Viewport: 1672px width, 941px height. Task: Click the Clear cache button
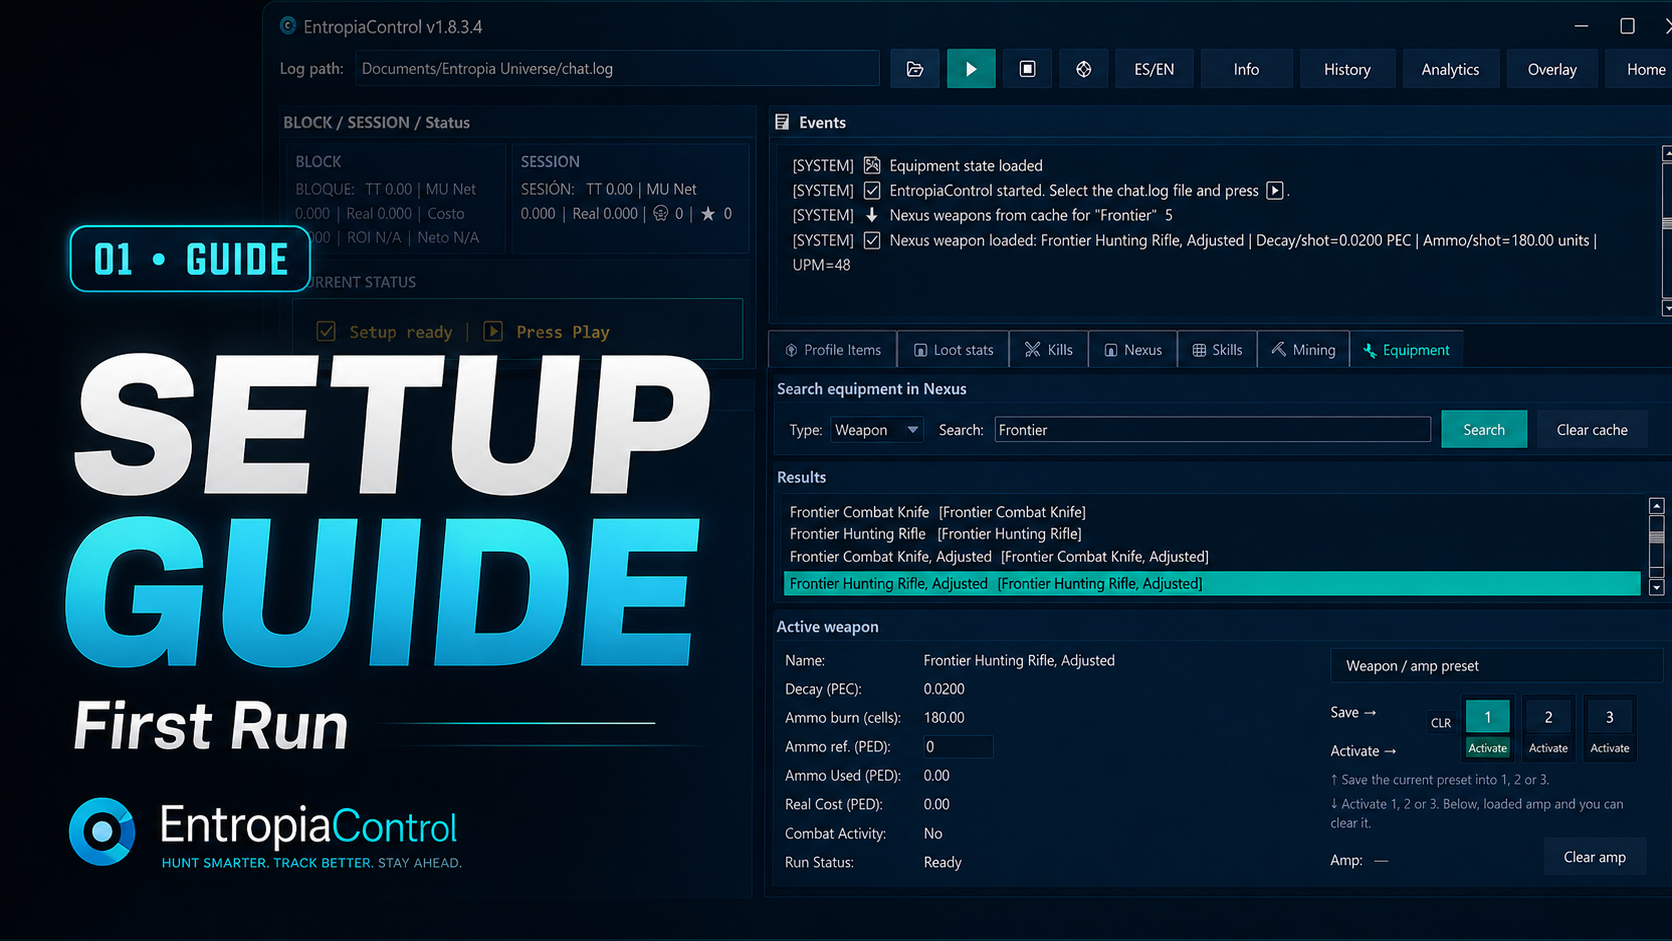[1592, 429]
